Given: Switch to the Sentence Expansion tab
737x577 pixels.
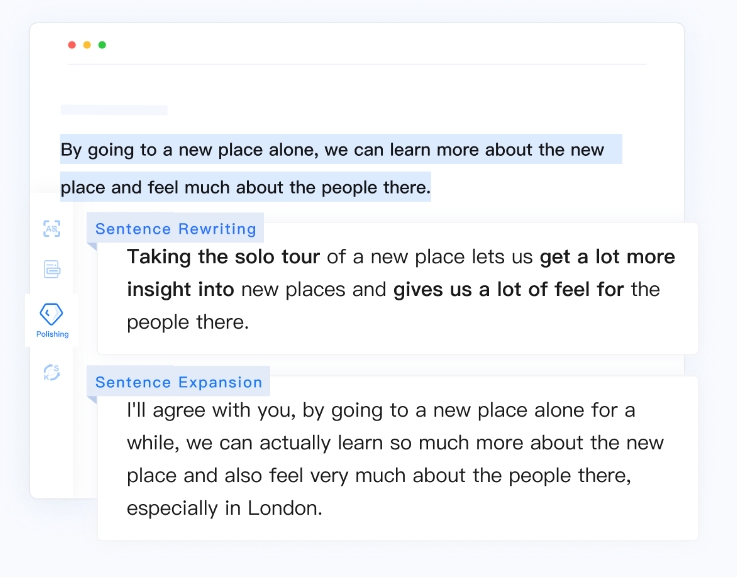Looking at the screenshot, I should click(179, 382).
